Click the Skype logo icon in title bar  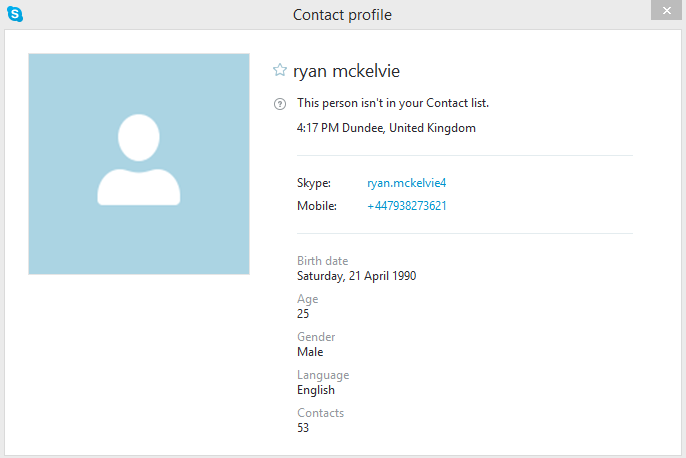[x=15, y=14]
